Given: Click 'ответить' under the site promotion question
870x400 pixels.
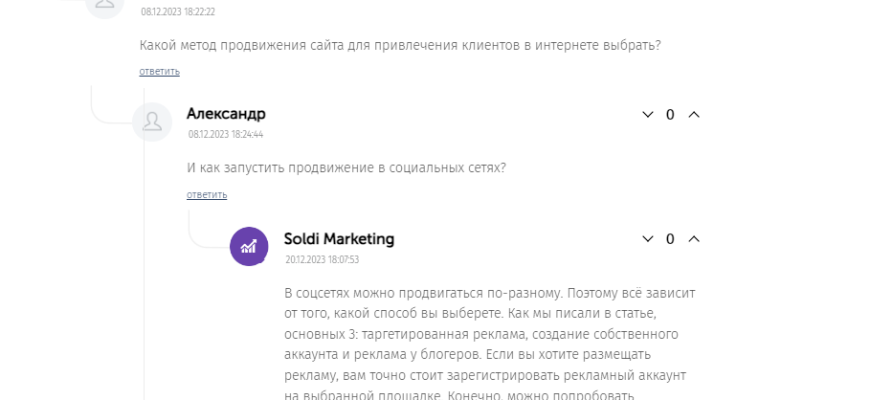Looking at the screenshot, I should pyautogui.click(x=159, y=71).
